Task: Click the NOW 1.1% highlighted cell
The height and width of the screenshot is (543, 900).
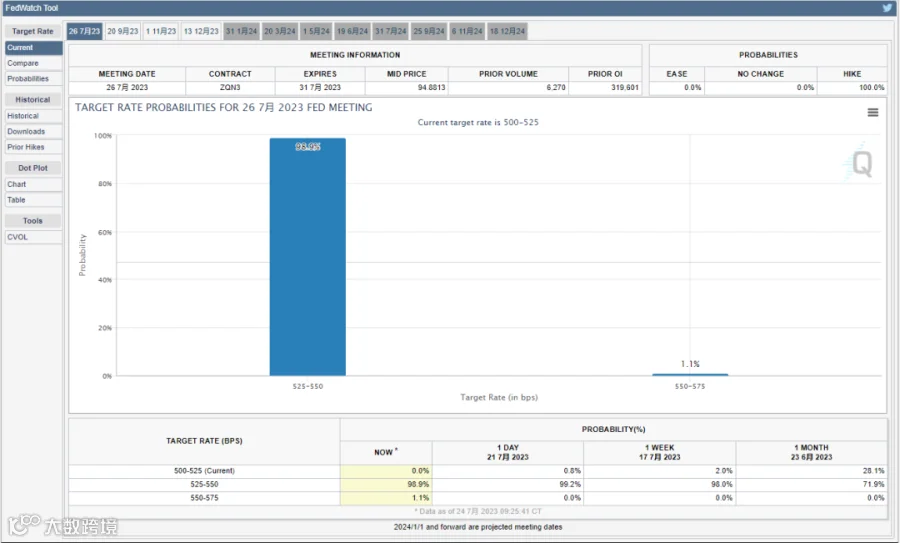Action: tap(386, 498)
